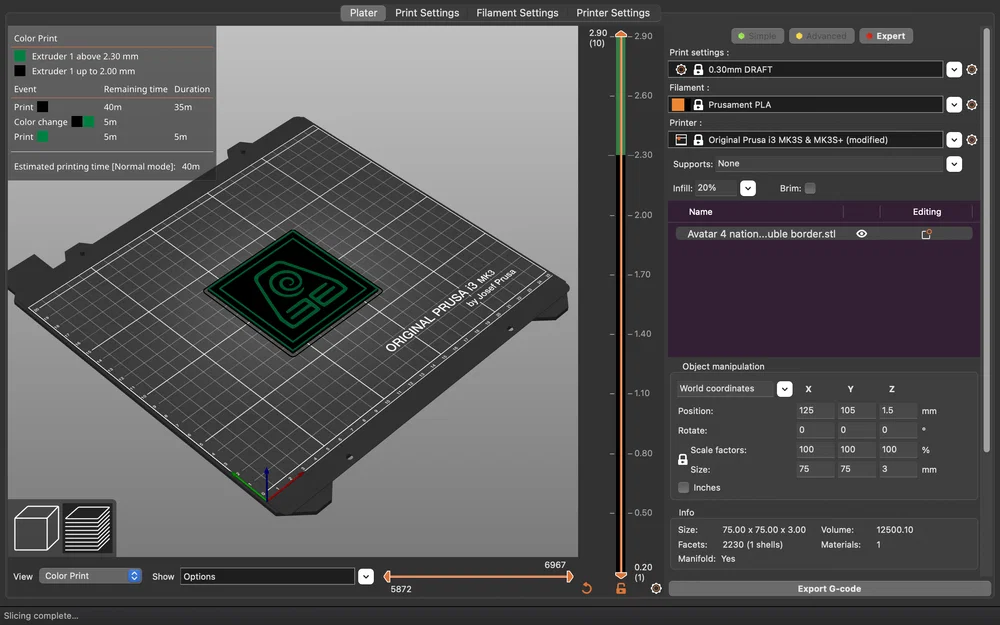Click the orange Prusament PLA color swatch
1000x625 pixels.
678,105
